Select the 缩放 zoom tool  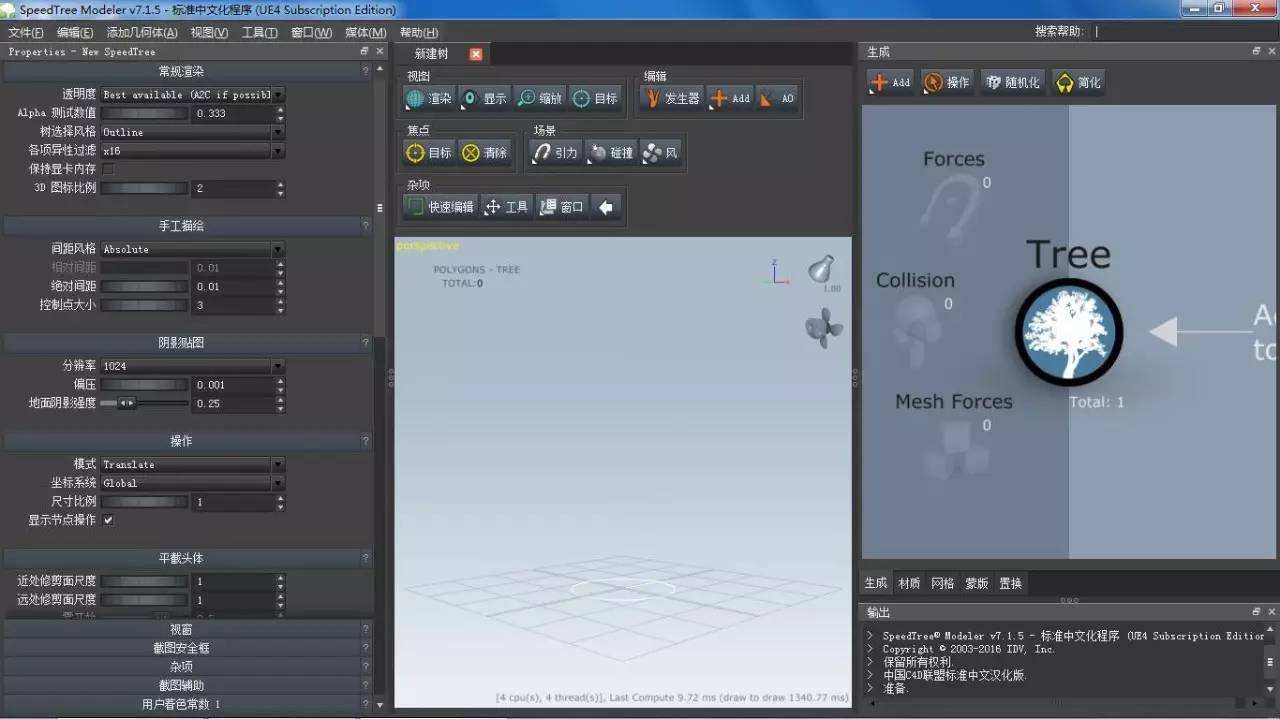point(539,98)
